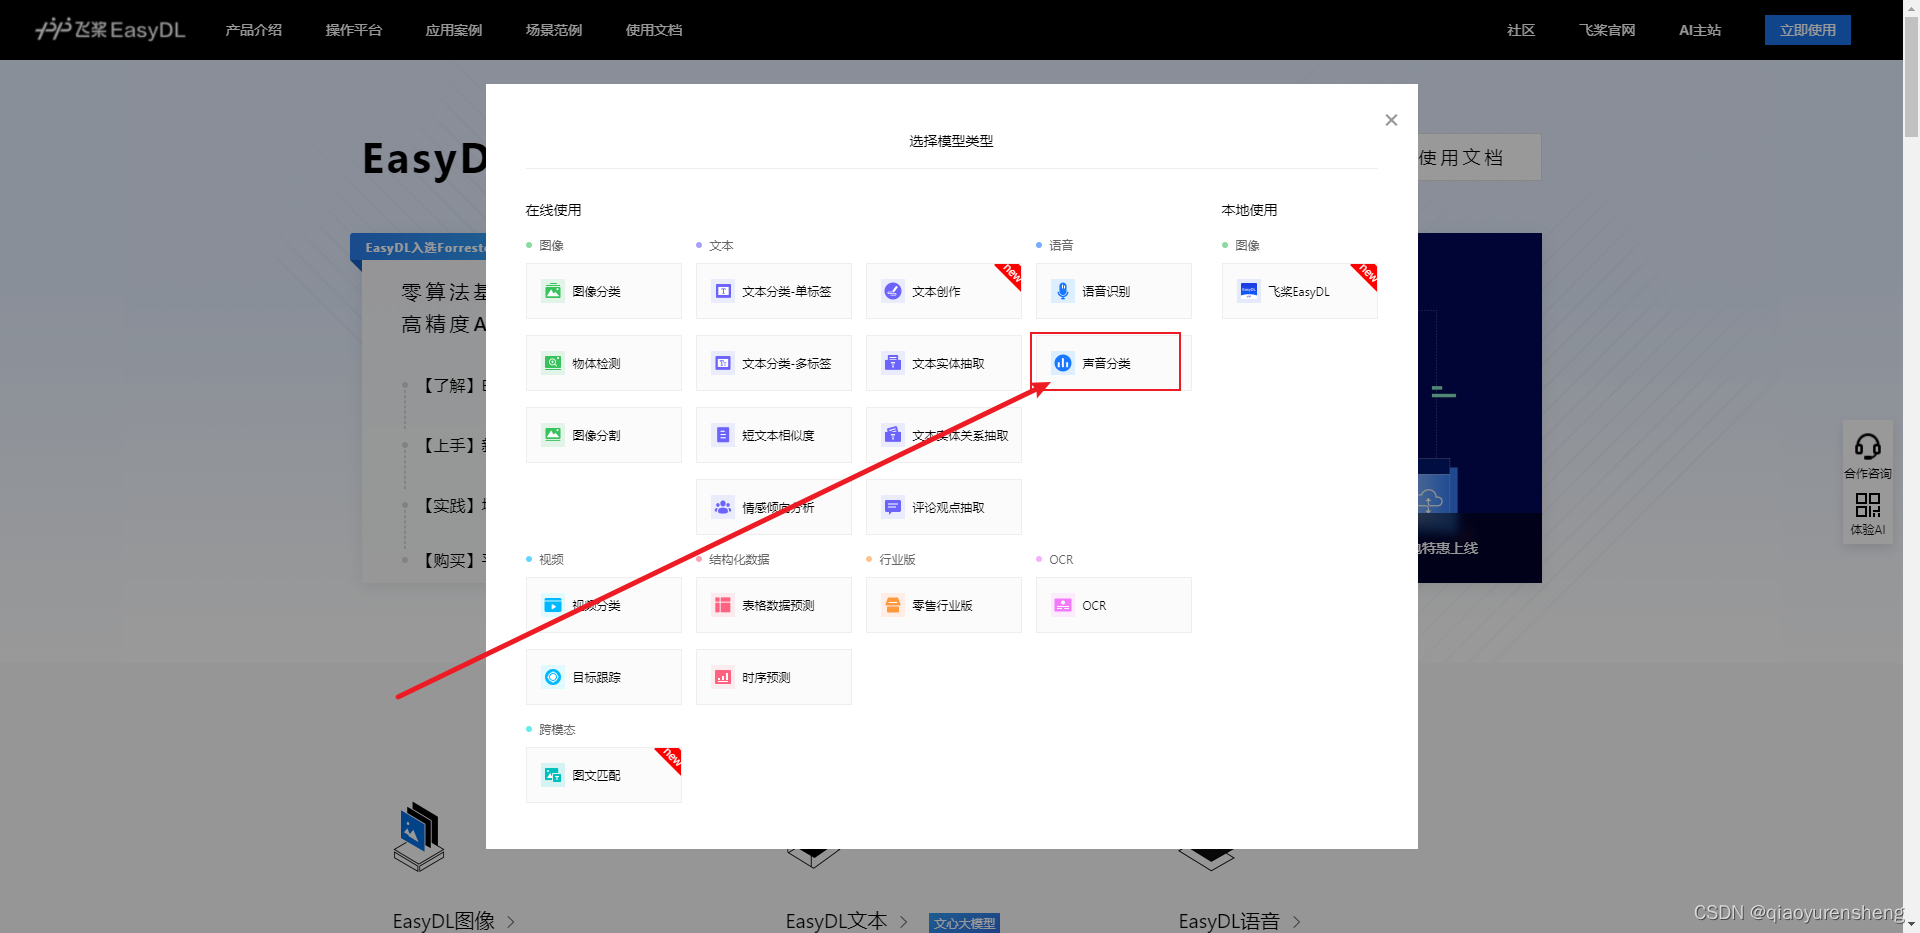Open 体验AI QR code icon

coord(1867,505)
